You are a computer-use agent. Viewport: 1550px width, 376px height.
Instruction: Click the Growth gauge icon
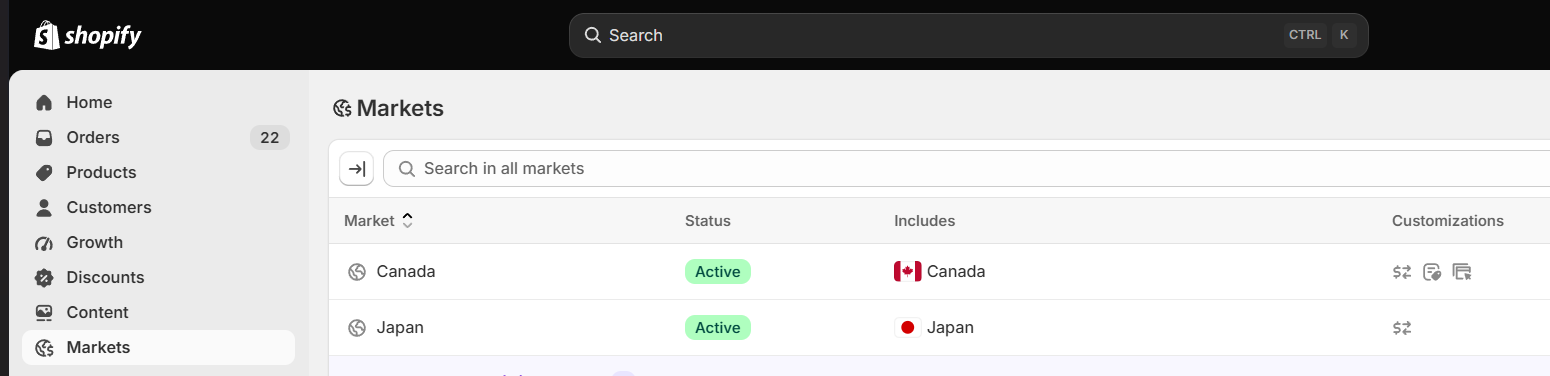click(x=44, y=243)
